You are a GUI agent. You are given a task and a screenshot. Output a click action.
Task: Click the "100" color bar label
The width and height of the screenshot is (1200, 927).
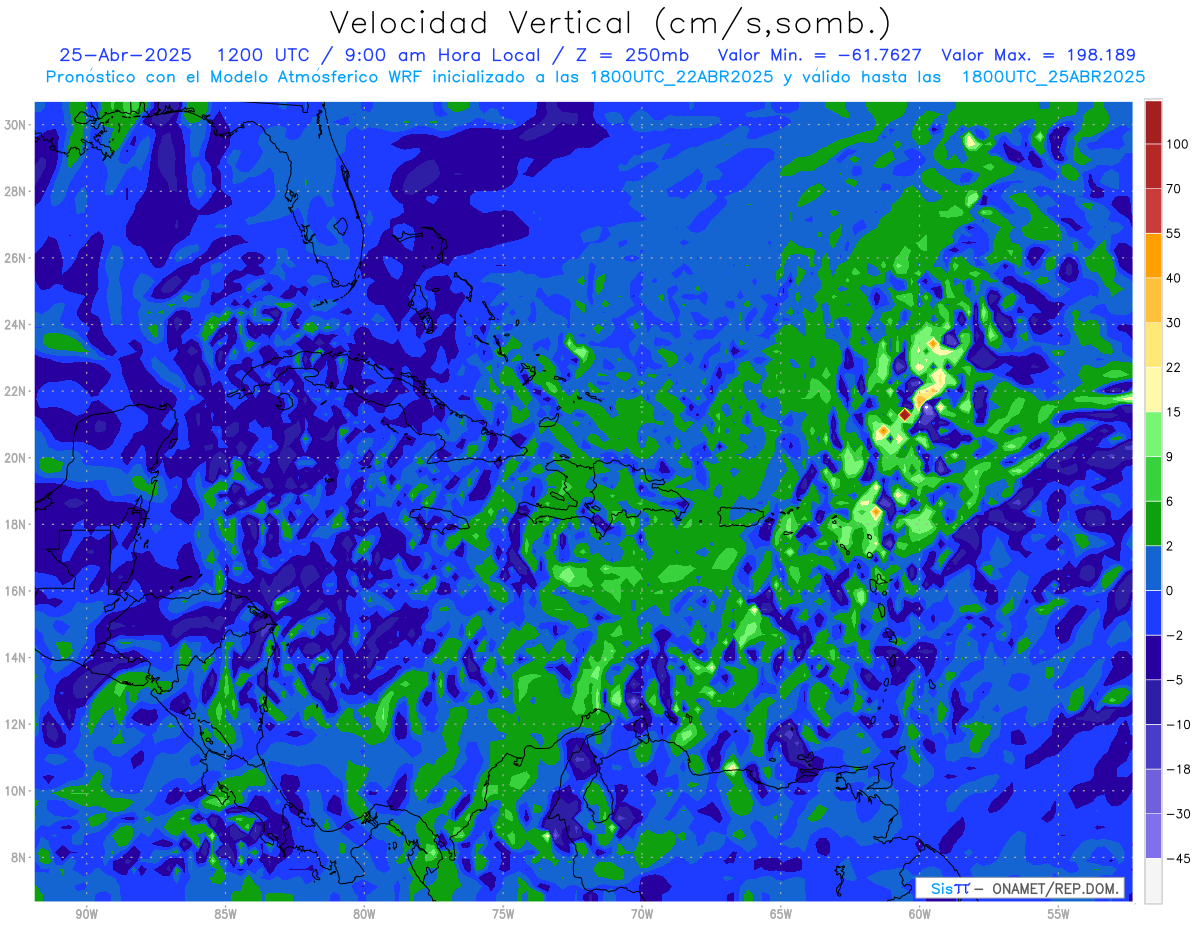(x=1177, y=144)
